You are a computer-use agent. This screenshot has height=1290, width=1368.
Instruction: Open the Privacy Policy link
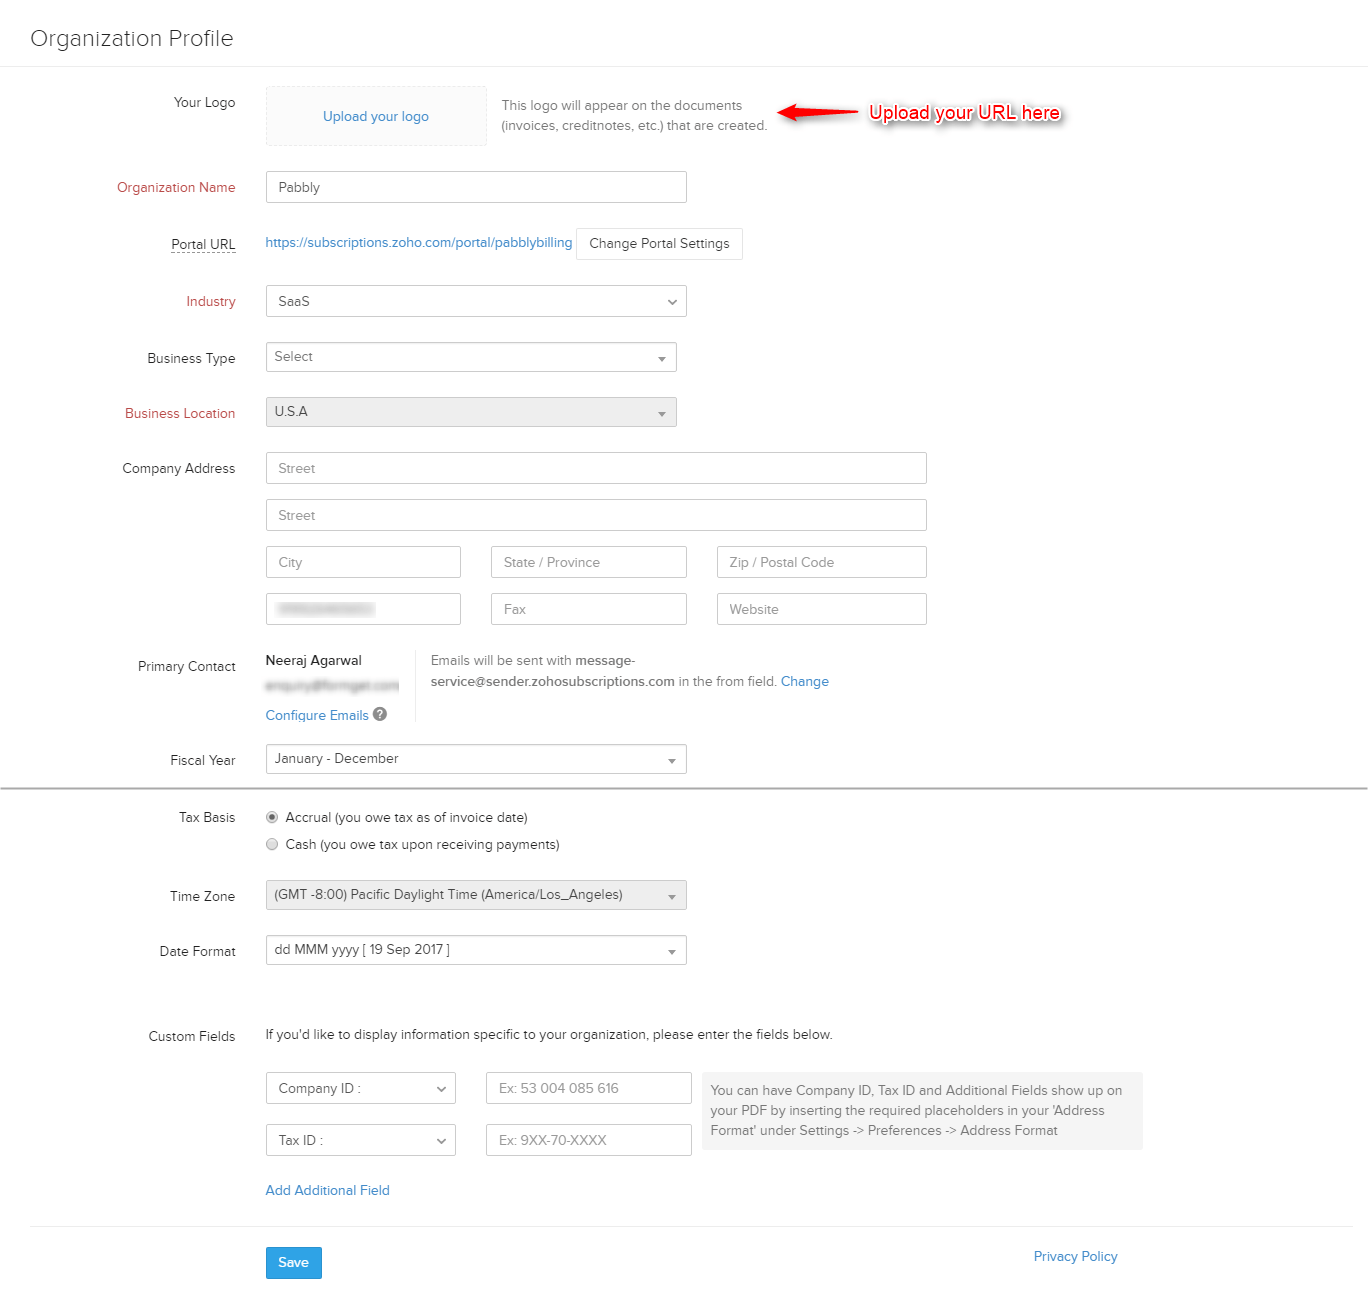[x=1075, y=1256]
